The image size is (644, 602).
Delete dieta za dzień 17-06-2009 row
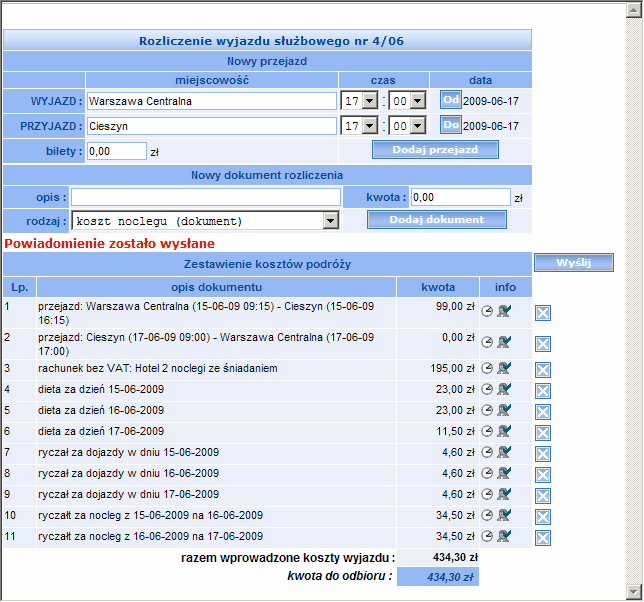tap(543, 433)
